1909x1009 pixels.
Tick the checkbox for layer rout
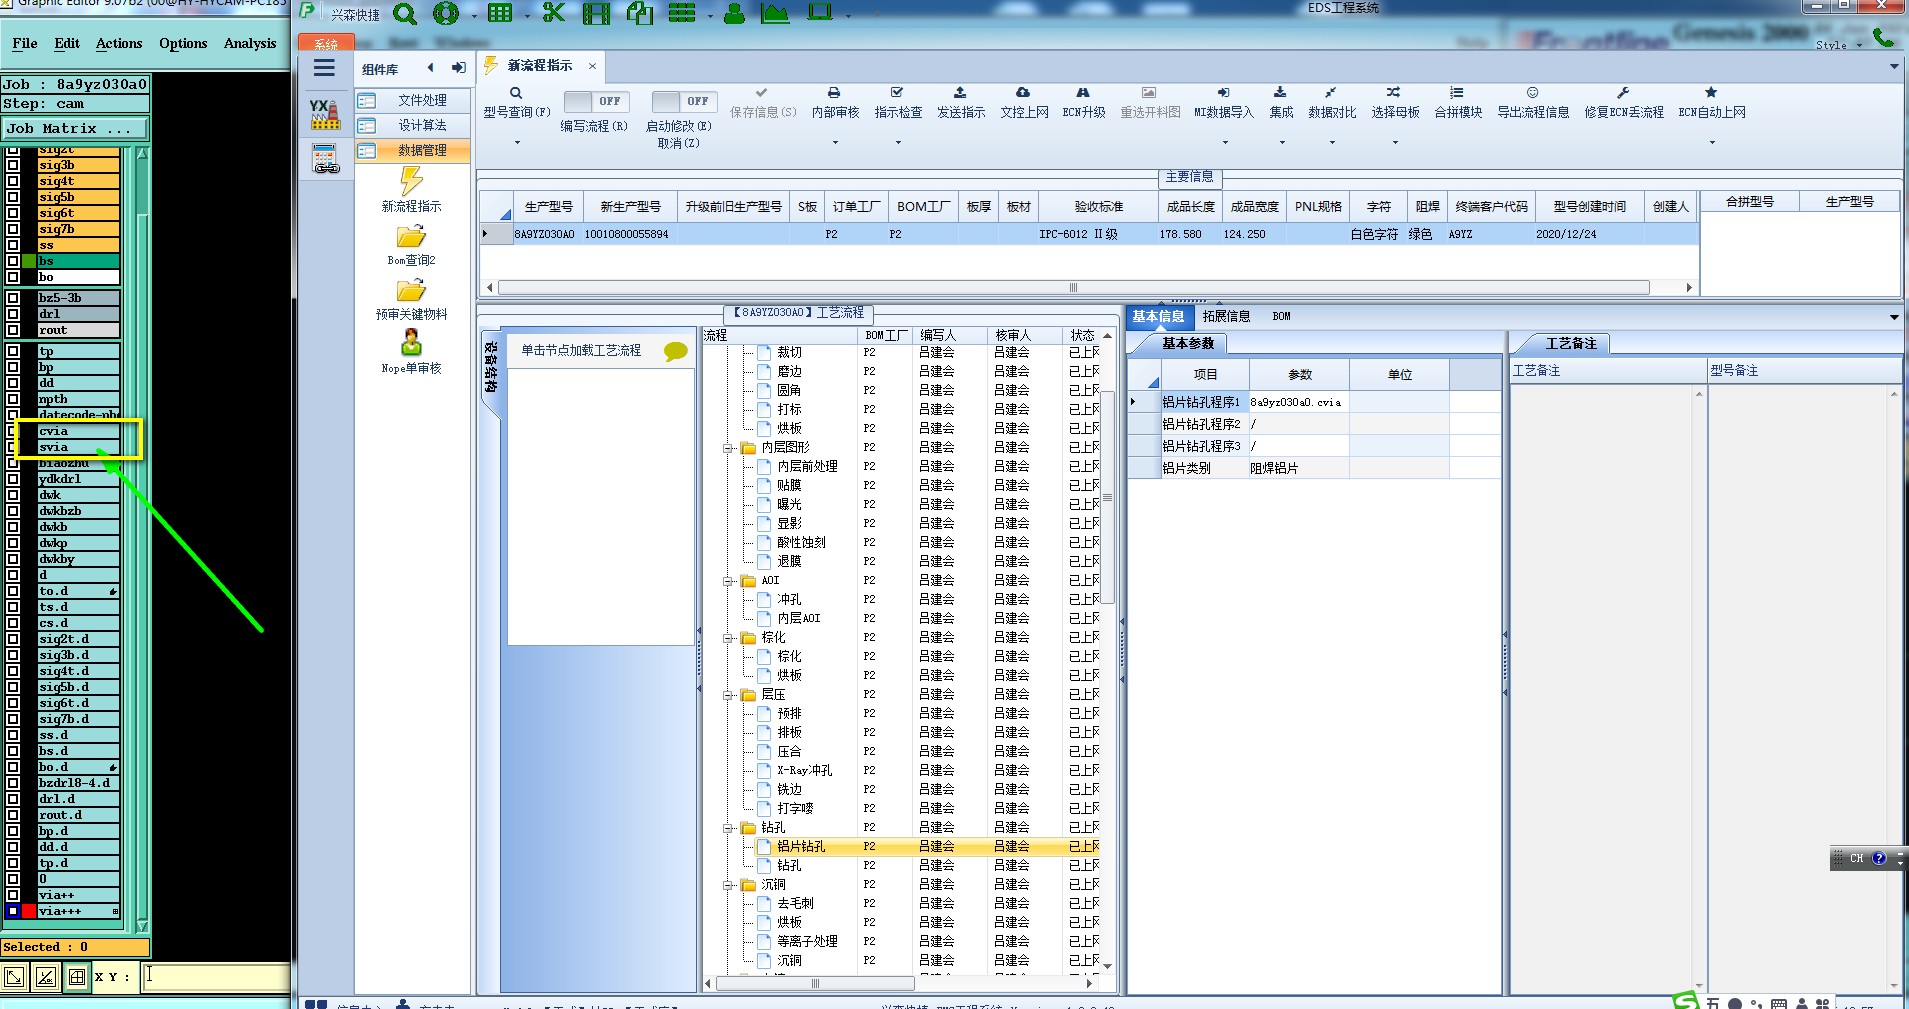tap(13, 330)
